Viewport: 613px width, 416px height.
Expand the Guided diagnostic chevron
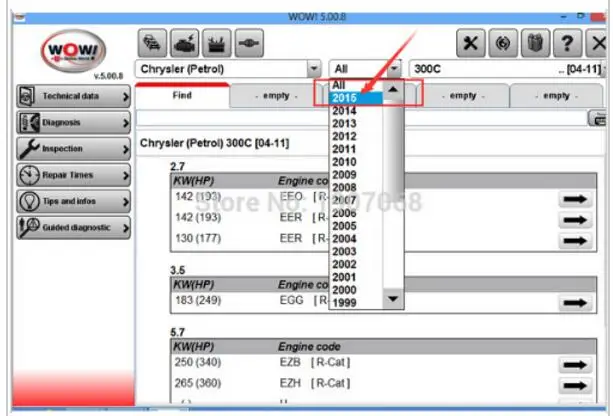[125, 228]
